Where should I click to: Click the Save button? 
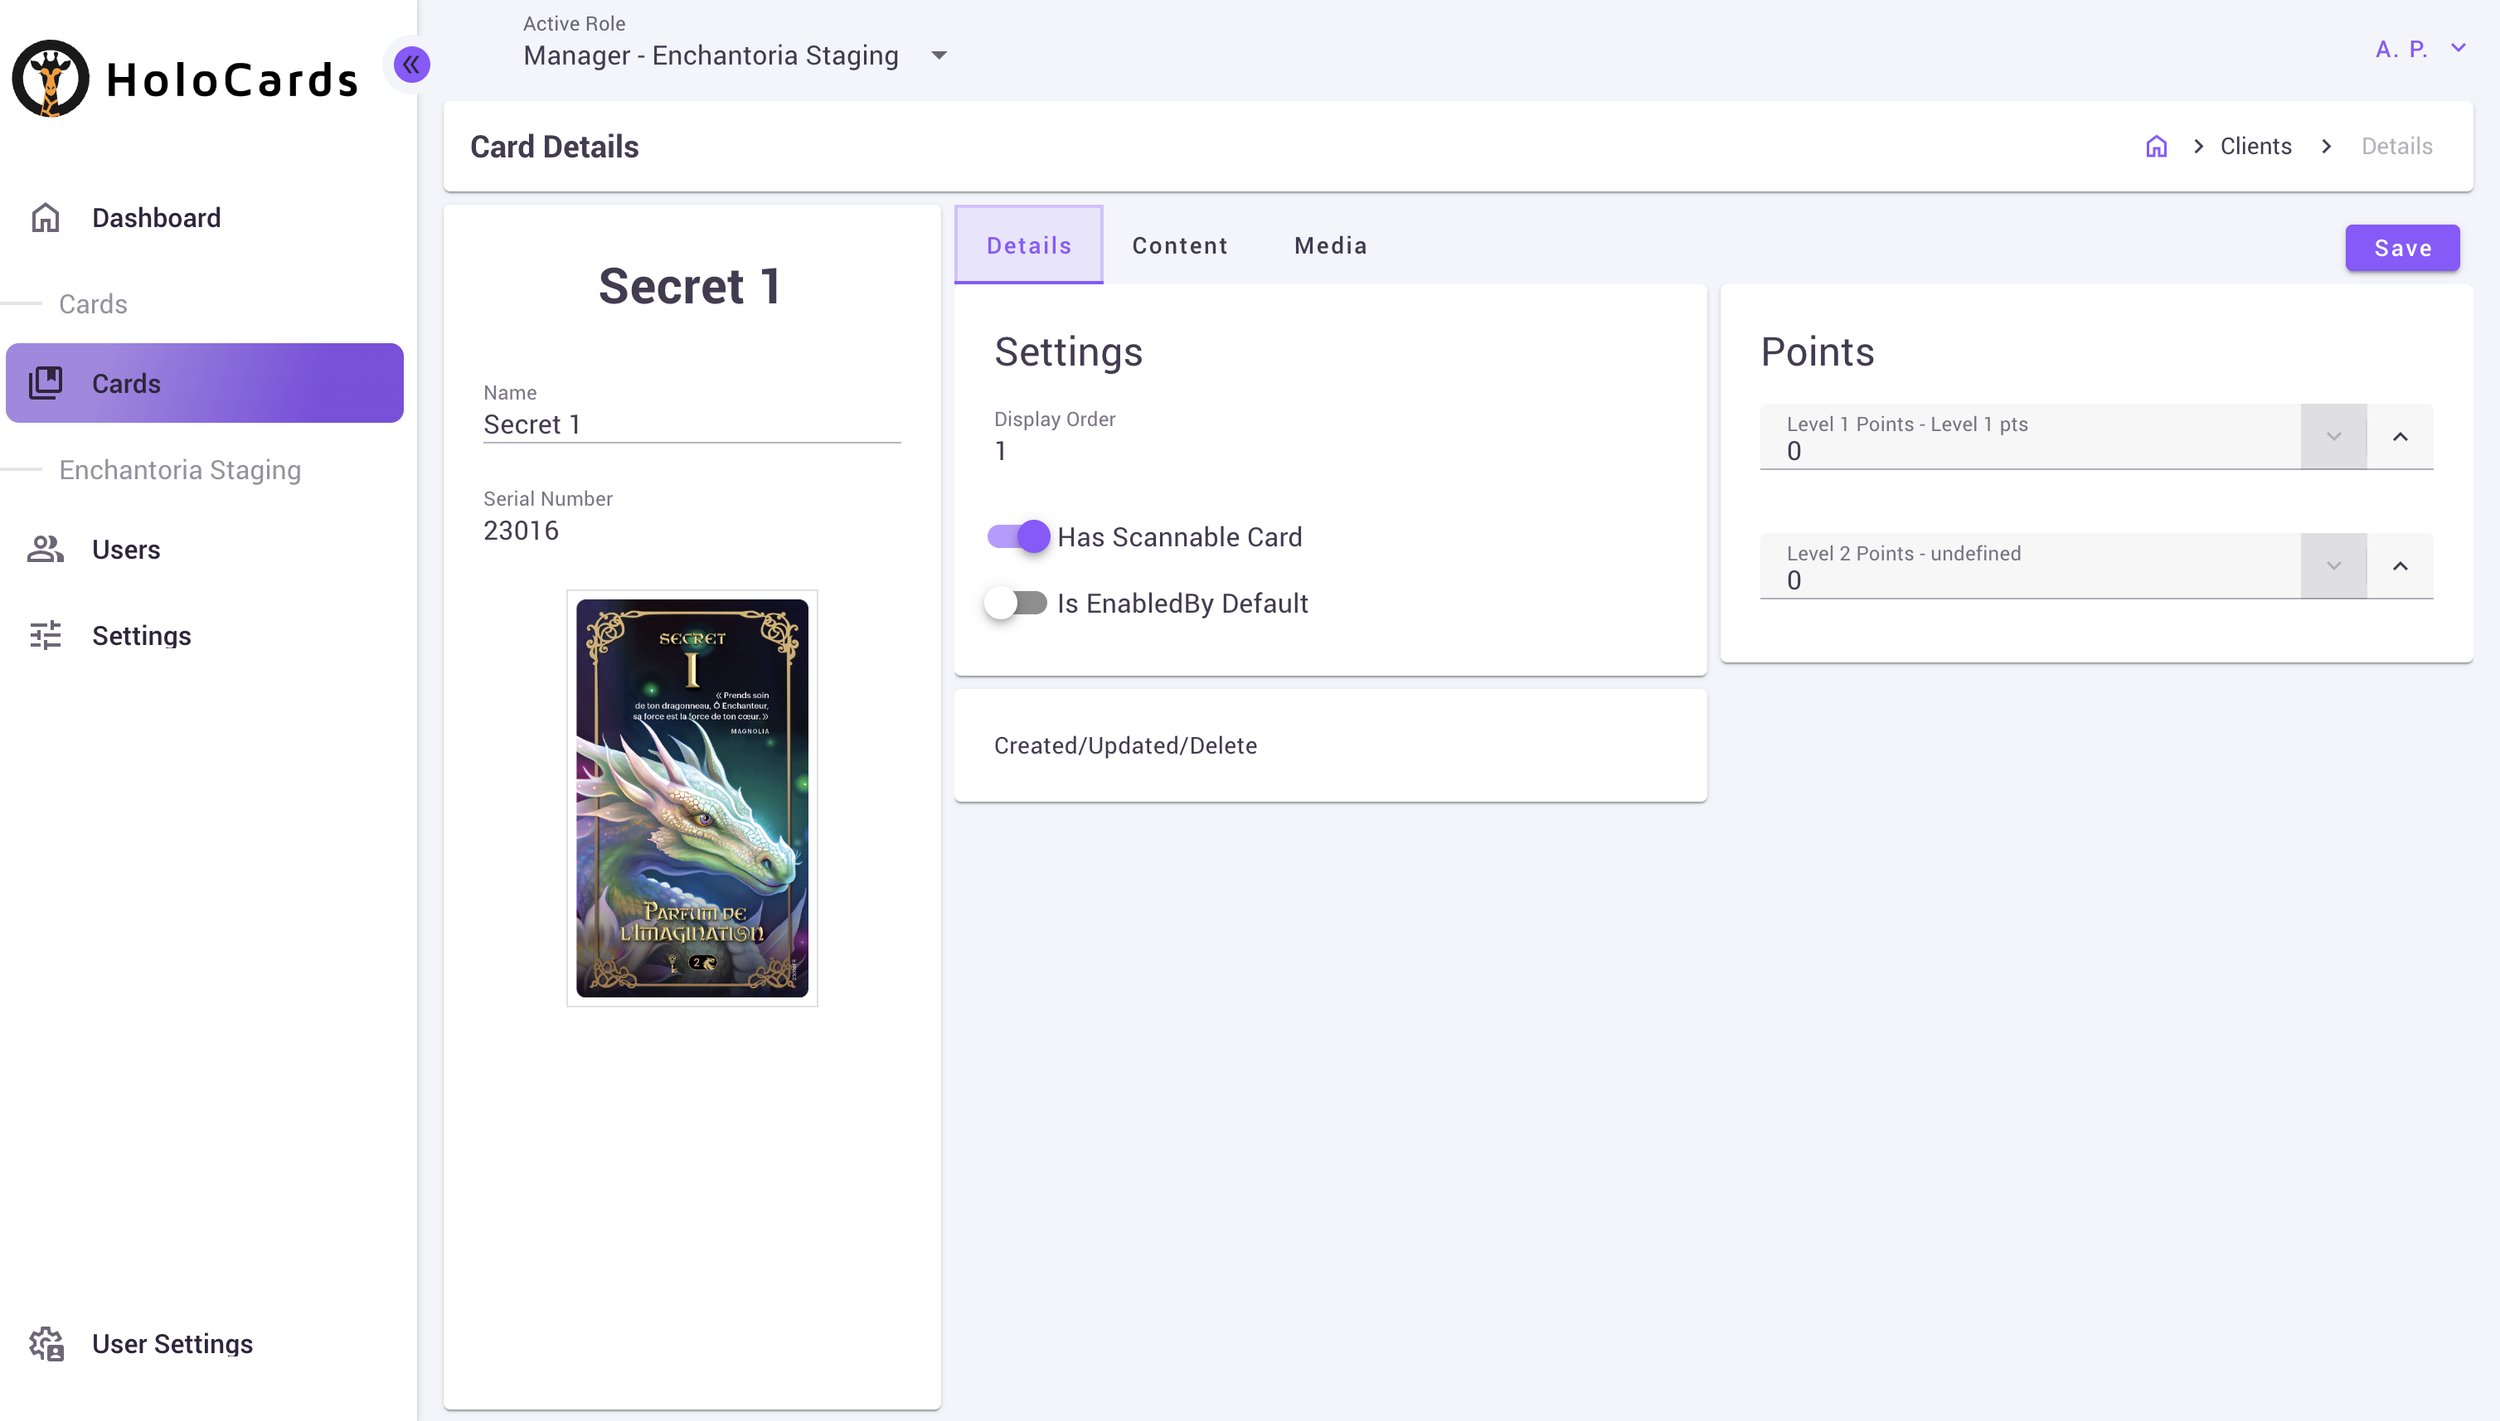(x=2401, y=248)
